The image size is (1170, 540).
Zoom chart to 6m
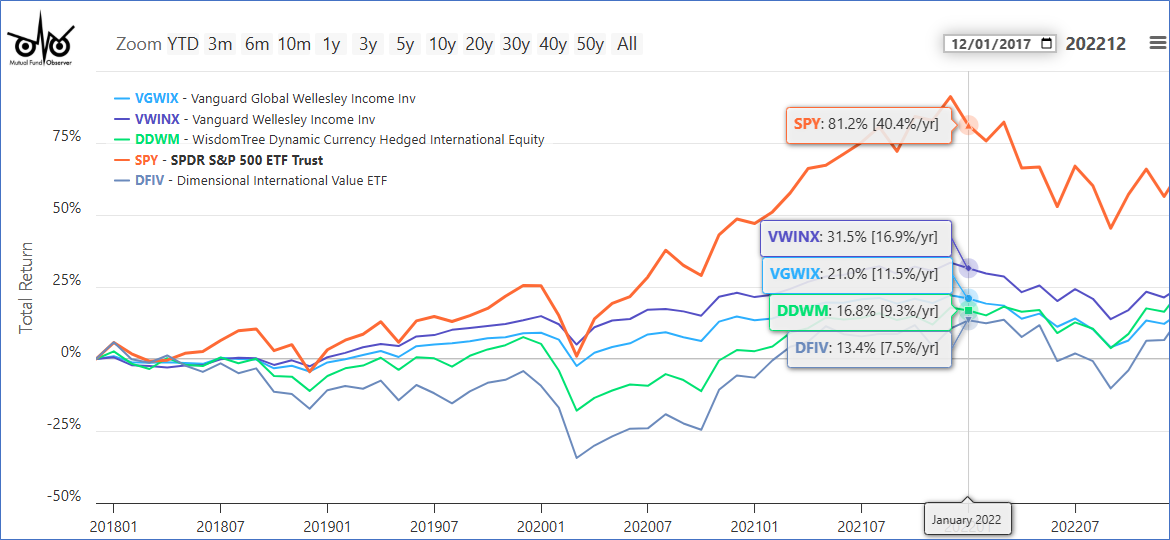click(257, 44)
